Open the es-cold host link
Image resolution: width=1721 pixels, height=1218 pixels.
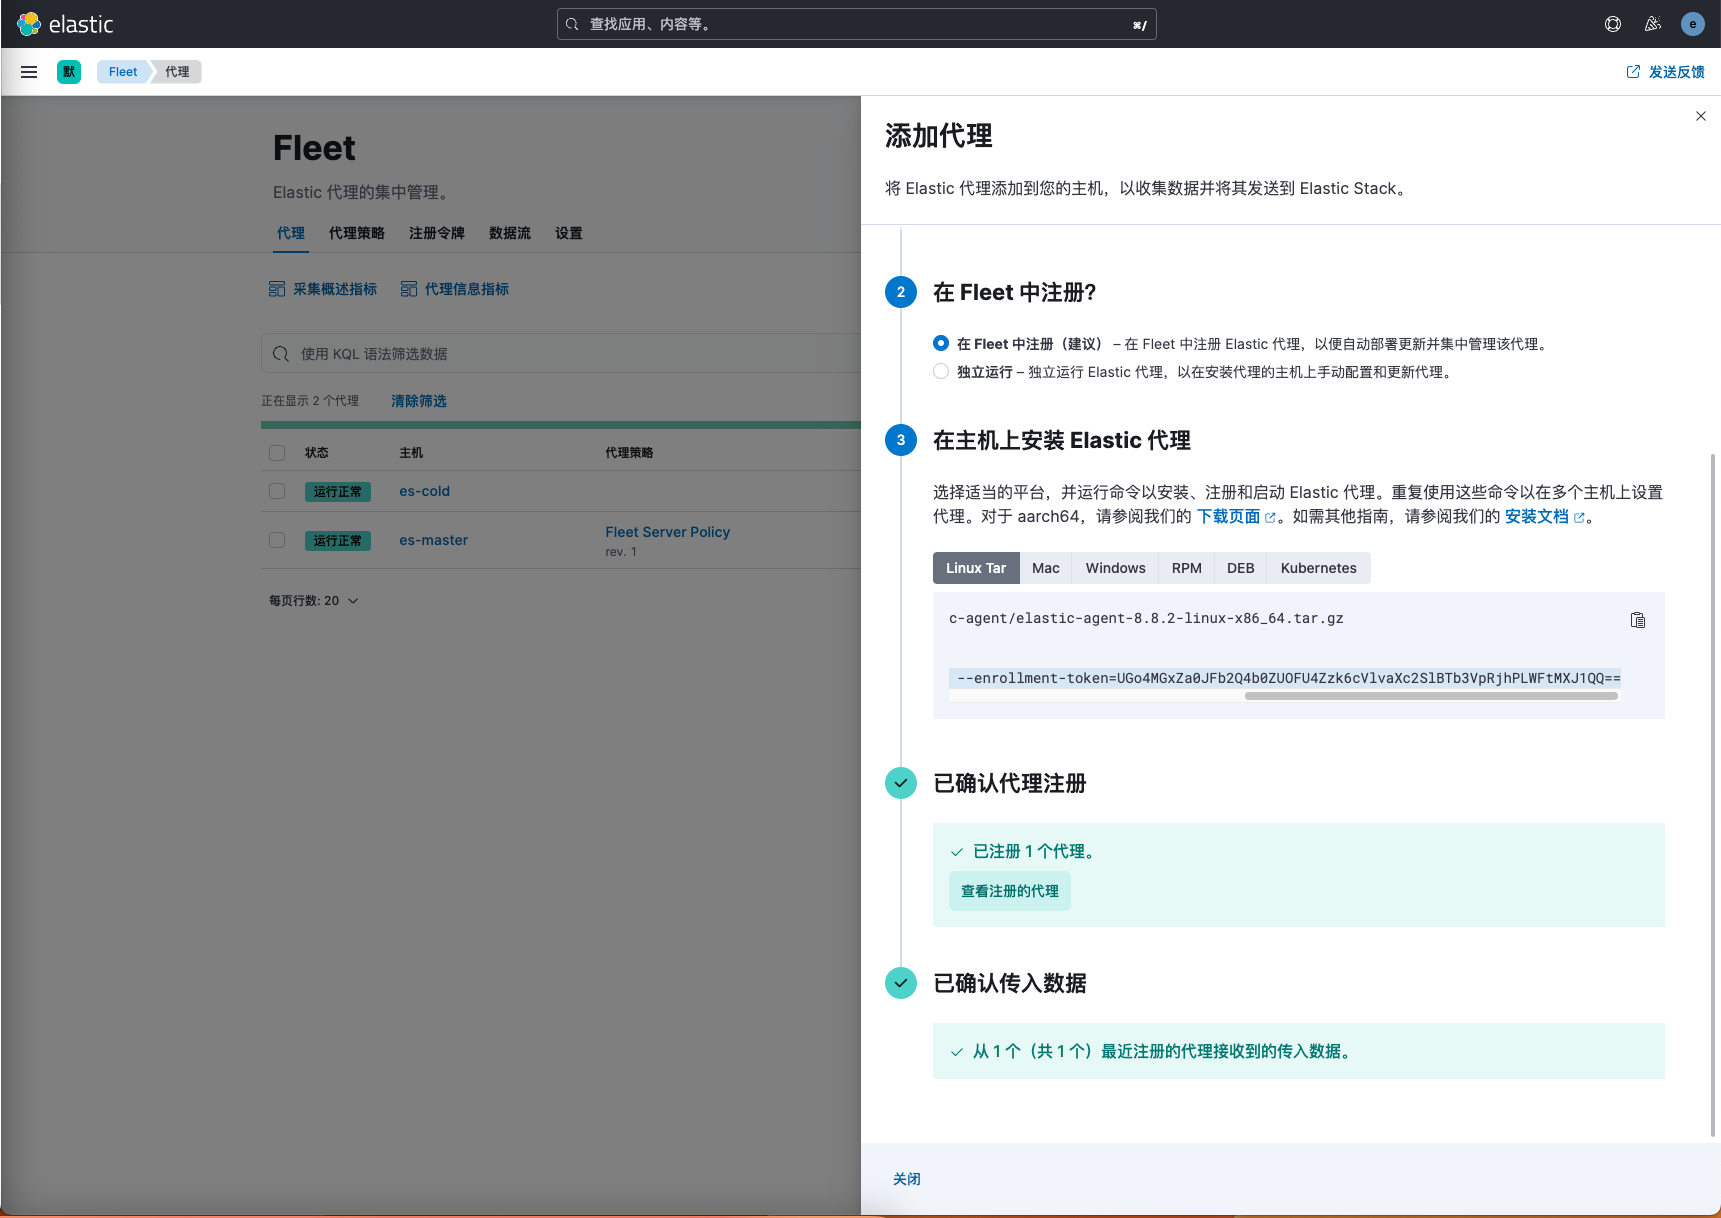(x=424, y=491)
